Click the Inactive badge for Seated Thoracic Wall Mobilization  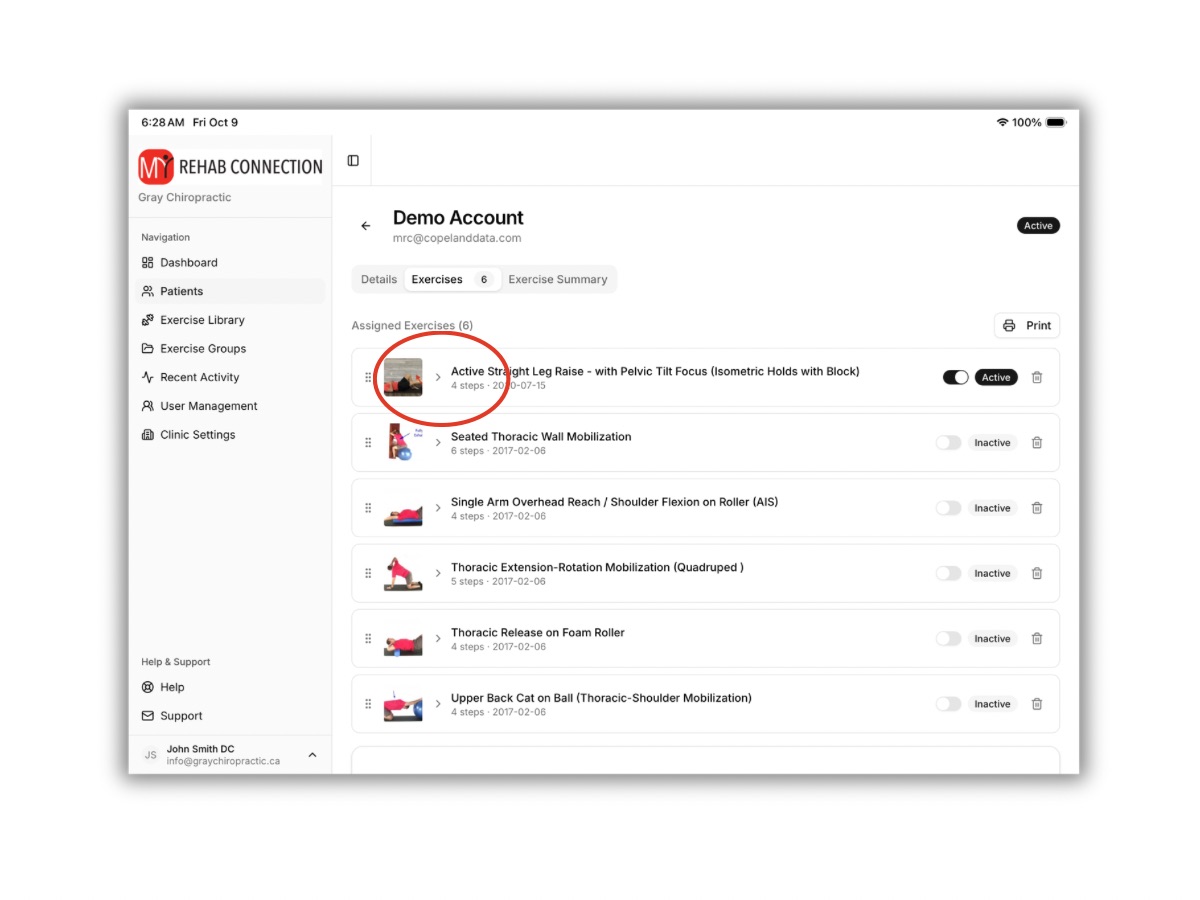point(992,443)
